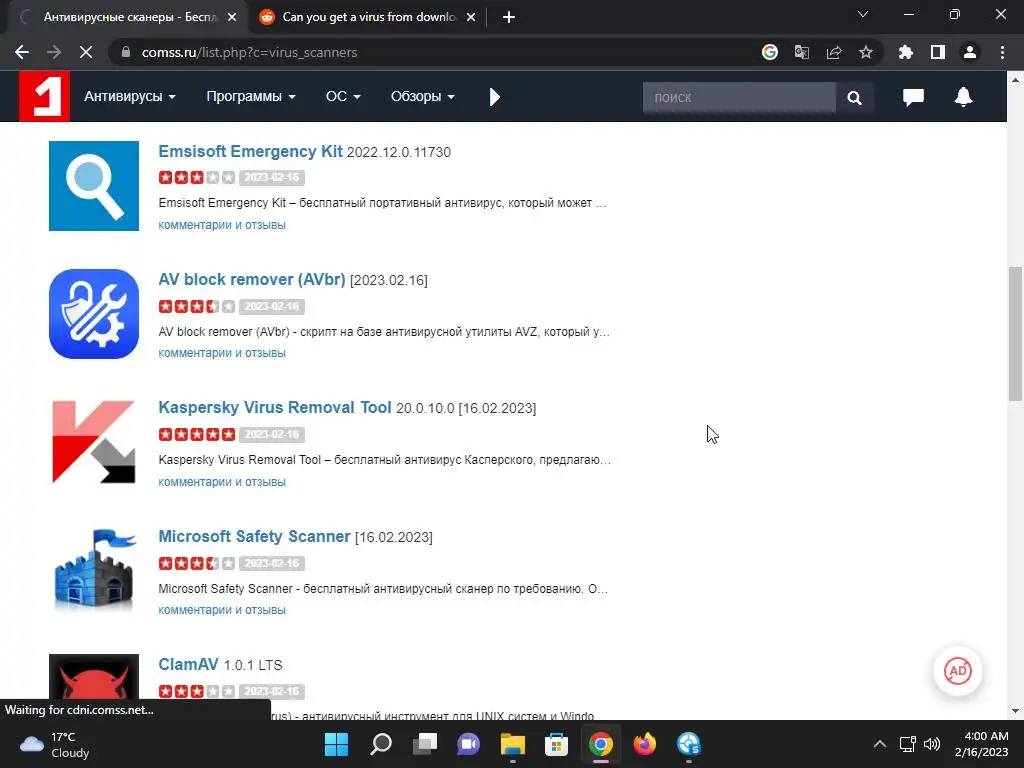Open the Emsisoft Emergency Kit link
The height and width of the screenshot is (768, 1024).
tap(250, 152)
